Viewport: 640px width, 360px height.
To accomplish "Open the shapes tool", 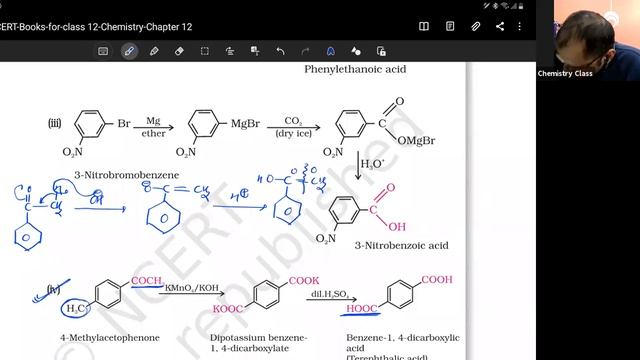I will click(x=356, y=51).
